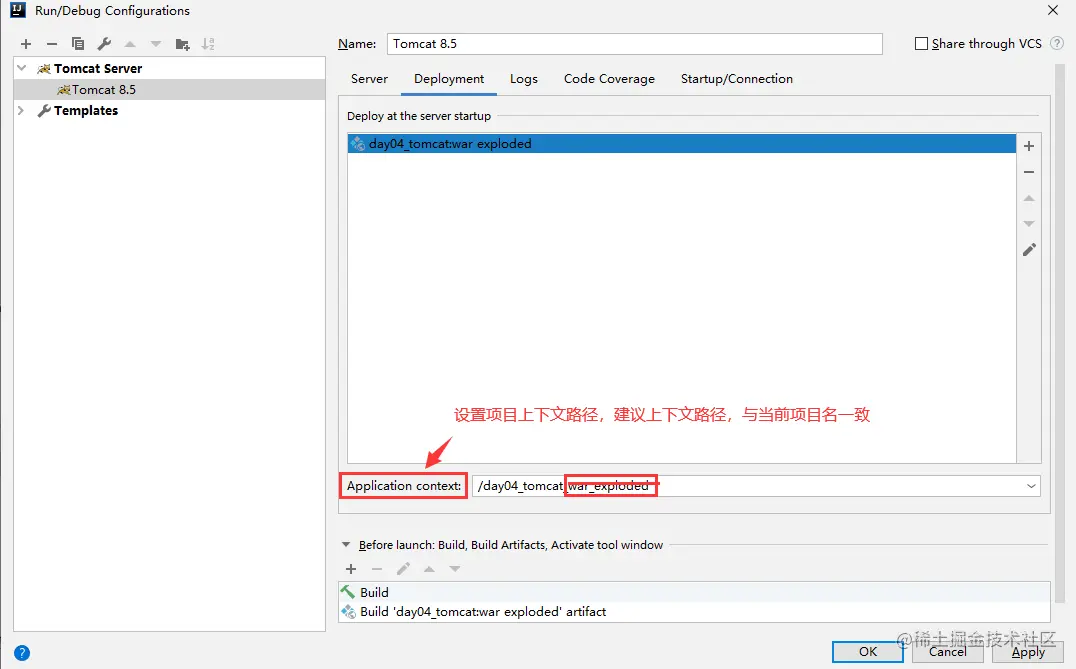
Task: Close the Run/Debug Configurations dialog
Action: tap(1053, 10)
